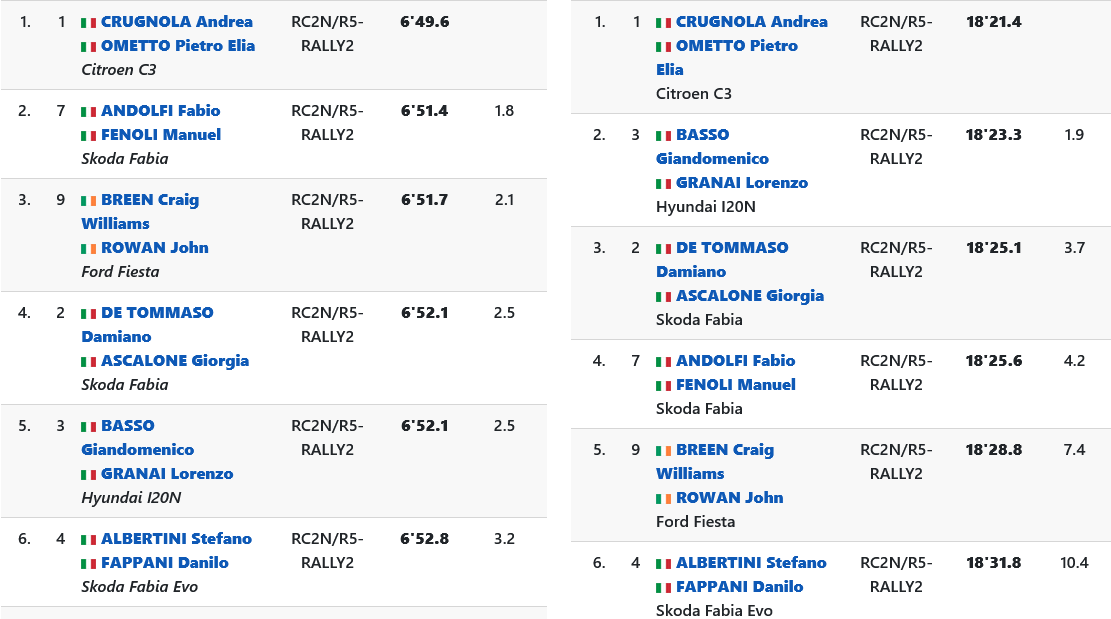
Task: Click Irish flag beside BREEN Craig in 6'51.7 row
Action: [x=89, y=200]
